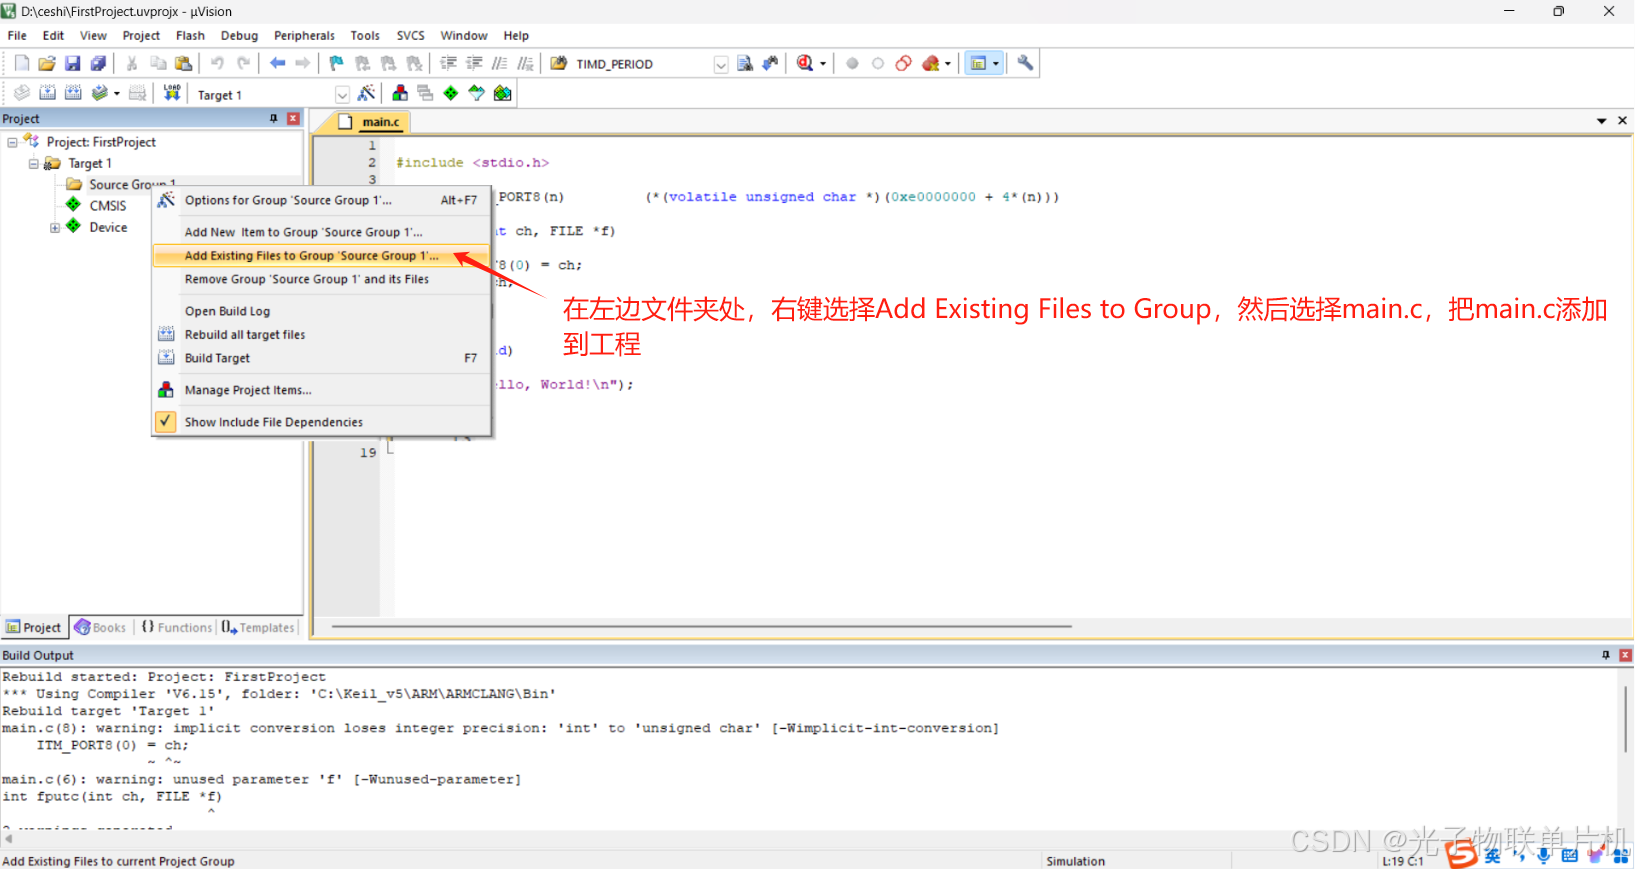
Task: Click the Undo arrow icon
Action: pos(217,63)
